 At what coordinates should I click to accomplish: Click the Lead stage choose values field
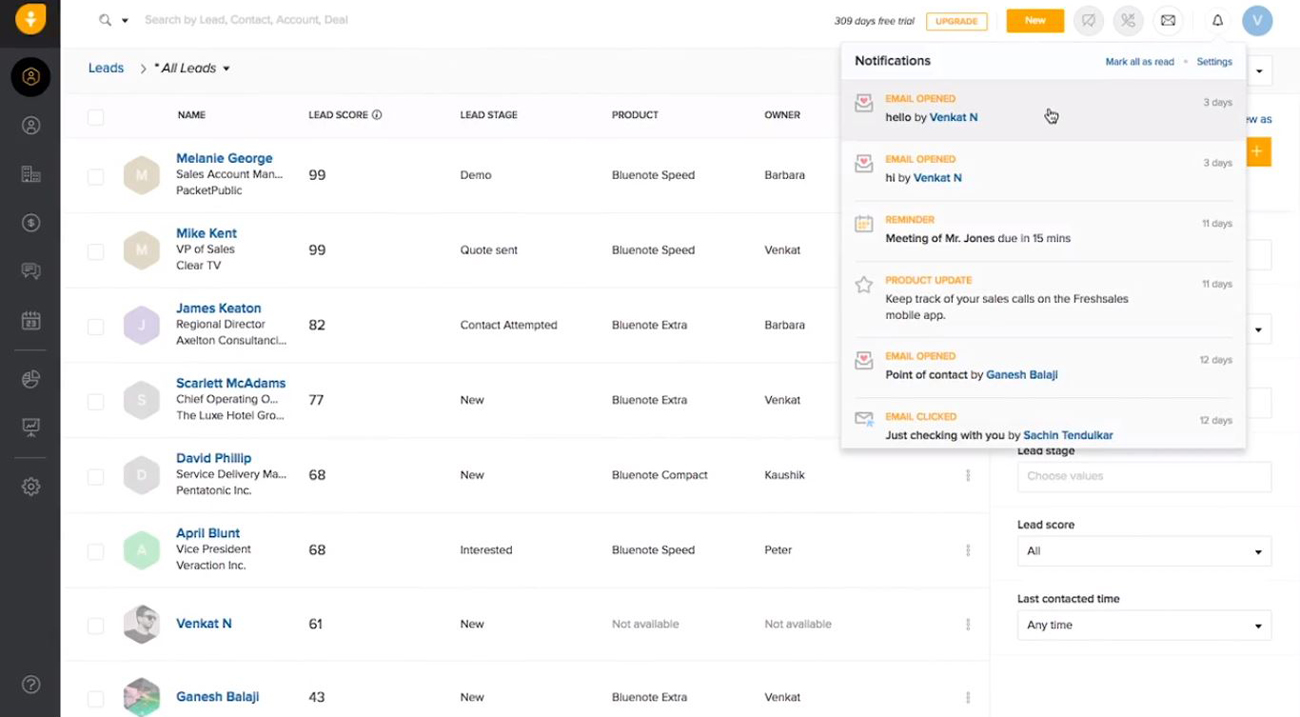(x=1144, y=476)
